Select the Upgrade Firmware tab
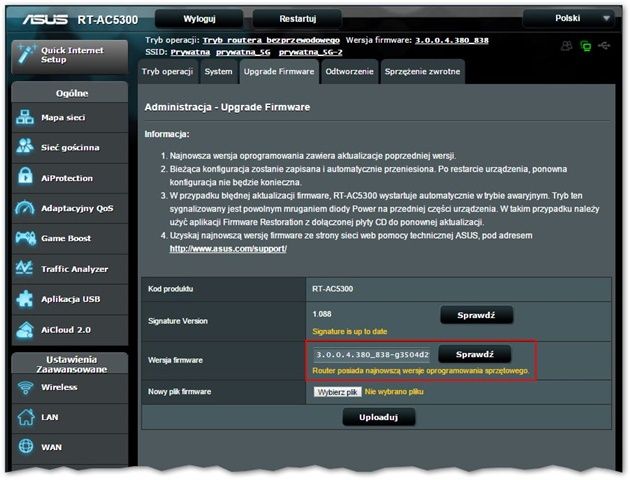This screenshot has height=480, width=630. point(279,71)
